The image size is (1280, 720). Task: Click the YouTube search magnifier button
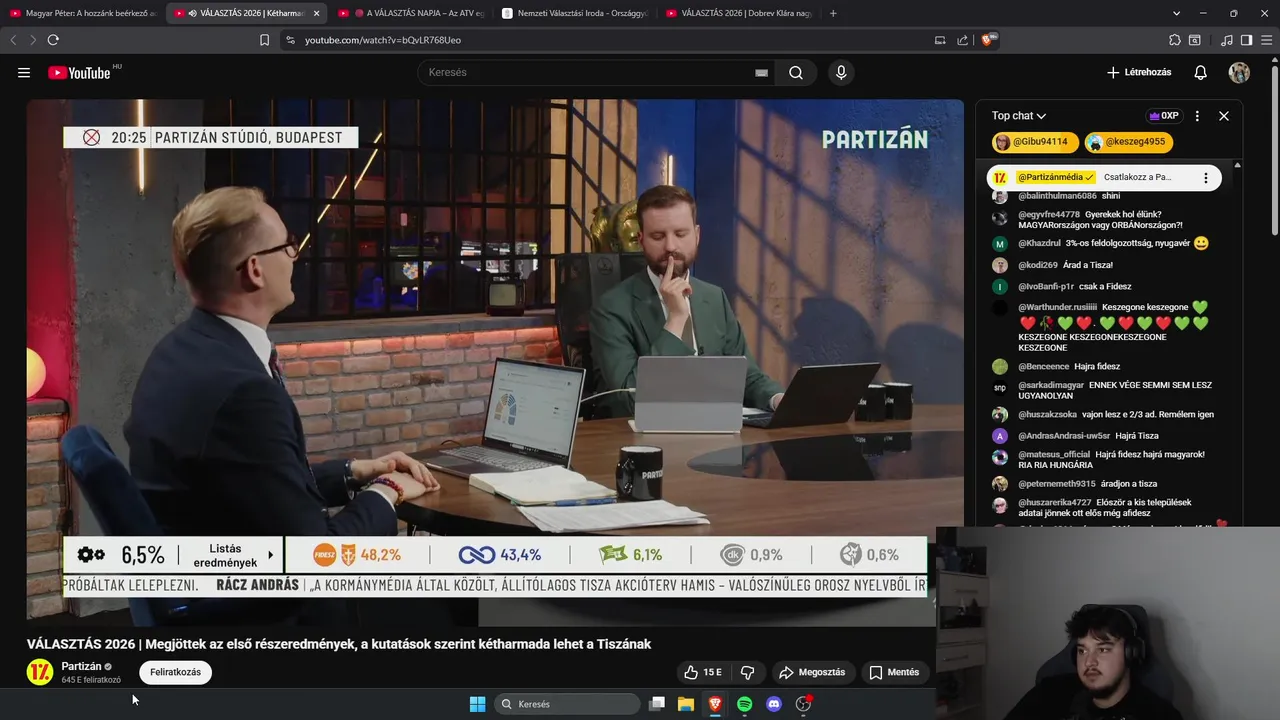click(796, 72)
